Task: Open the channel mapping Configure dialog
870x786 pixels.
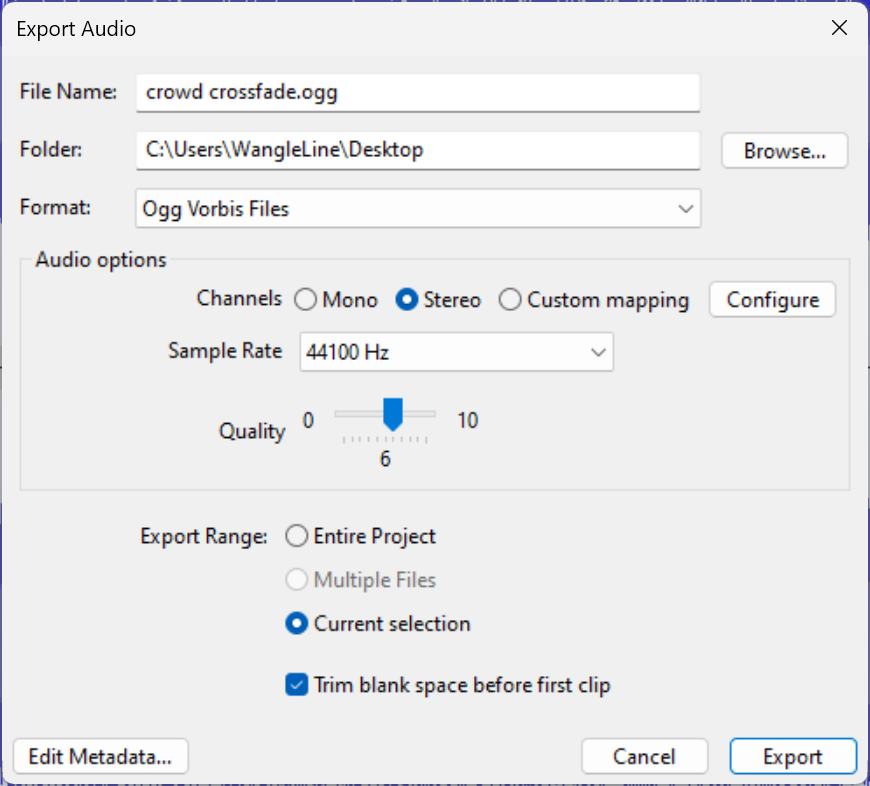Action: pos(771,299)
